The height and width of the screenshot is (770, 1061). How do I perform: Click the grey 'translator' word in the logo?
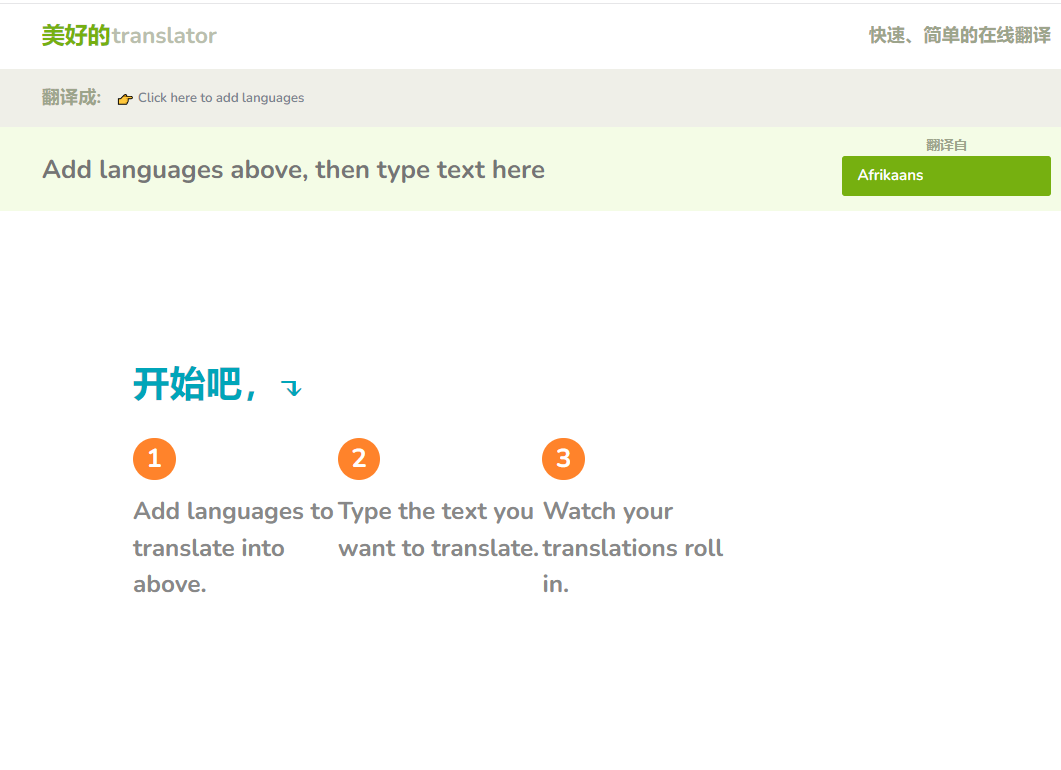(x=164, y=36)
